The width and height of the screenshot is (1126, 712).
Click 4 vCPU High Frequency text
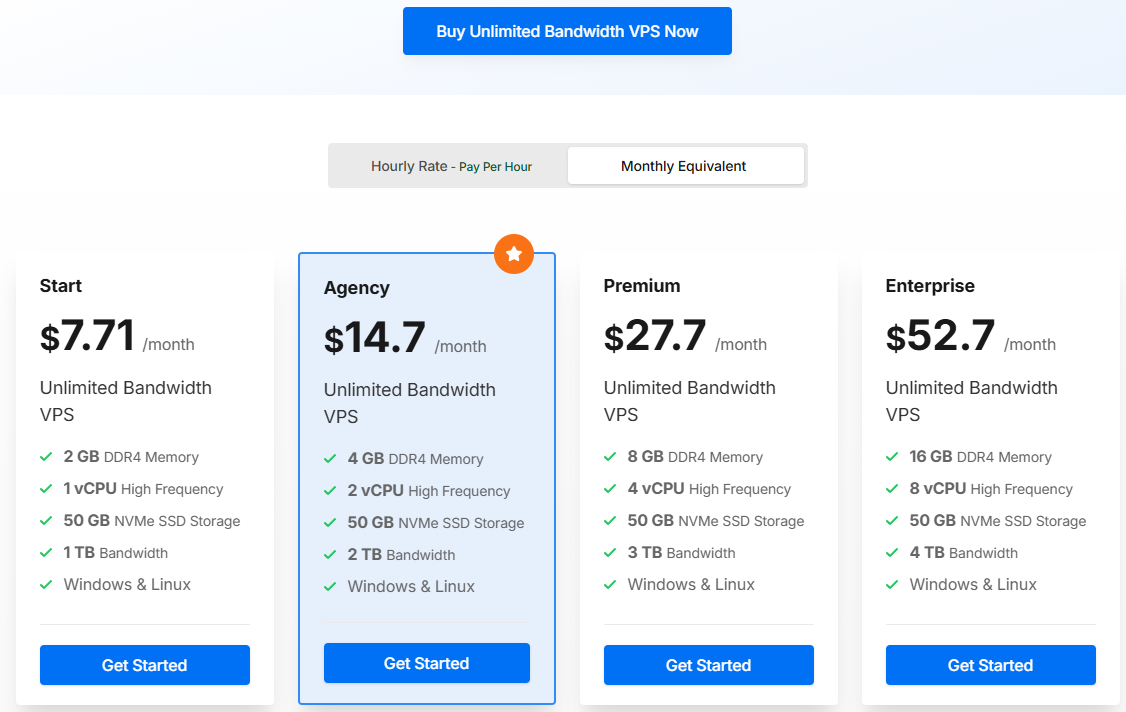[x=709, y=489]
